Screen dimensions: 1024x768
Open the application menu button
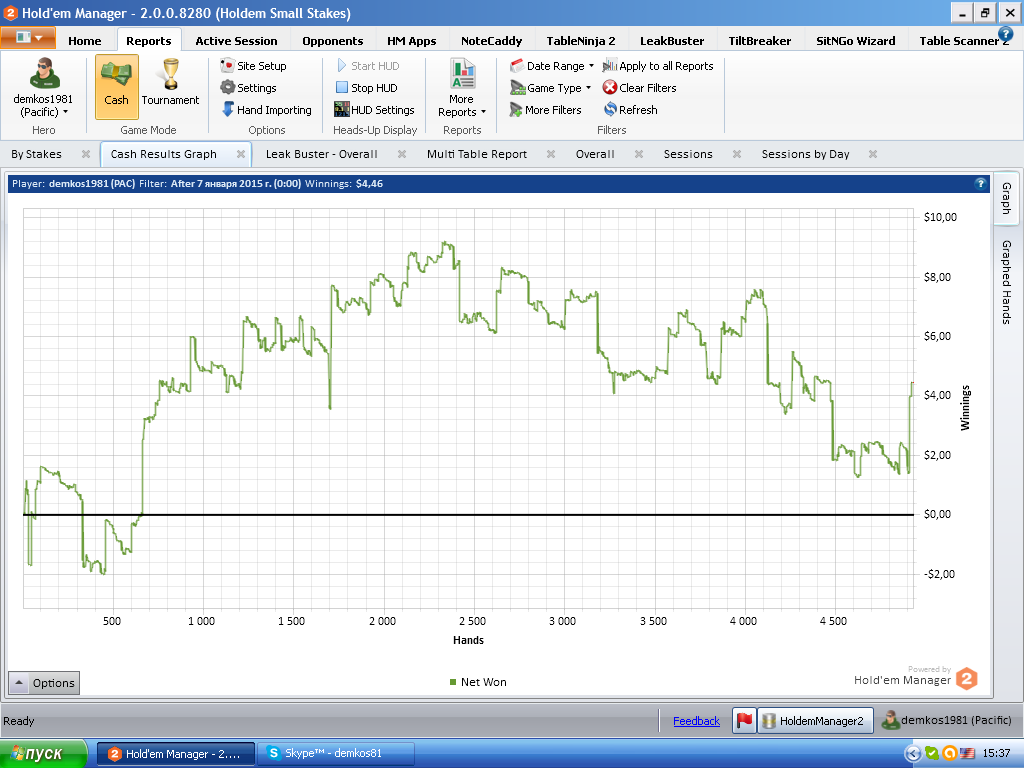(27, 38)
